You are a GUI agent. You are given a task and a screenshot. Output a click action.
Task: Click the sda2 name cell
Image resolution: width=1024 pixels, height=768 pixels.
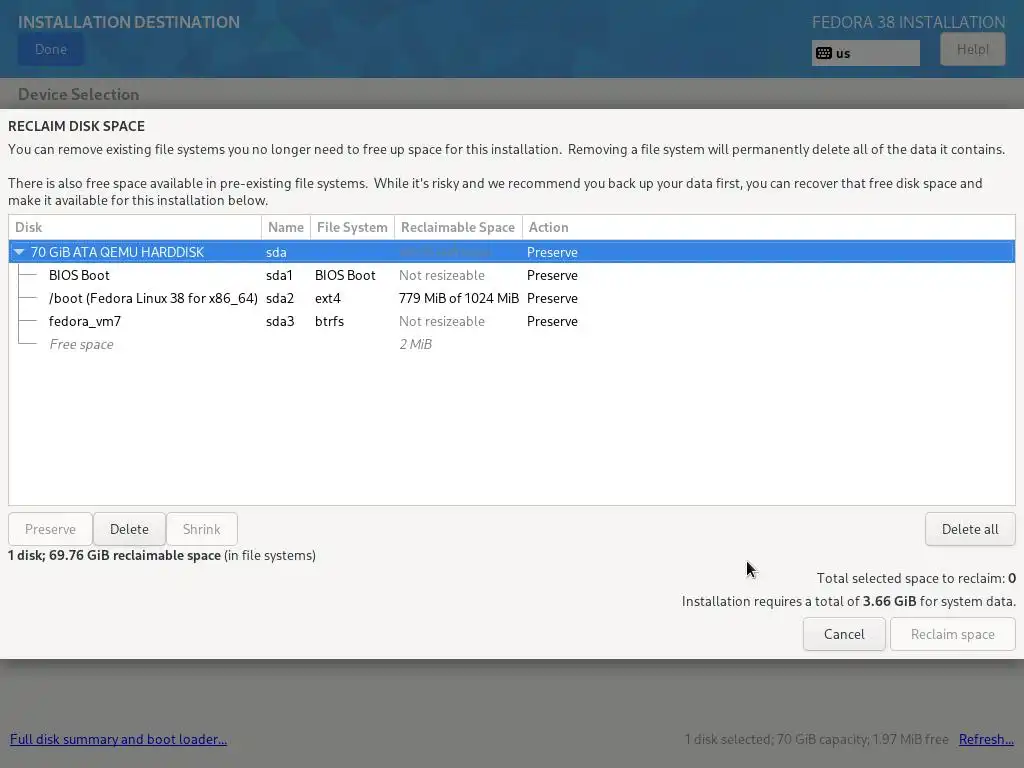(x=280, y=298)
